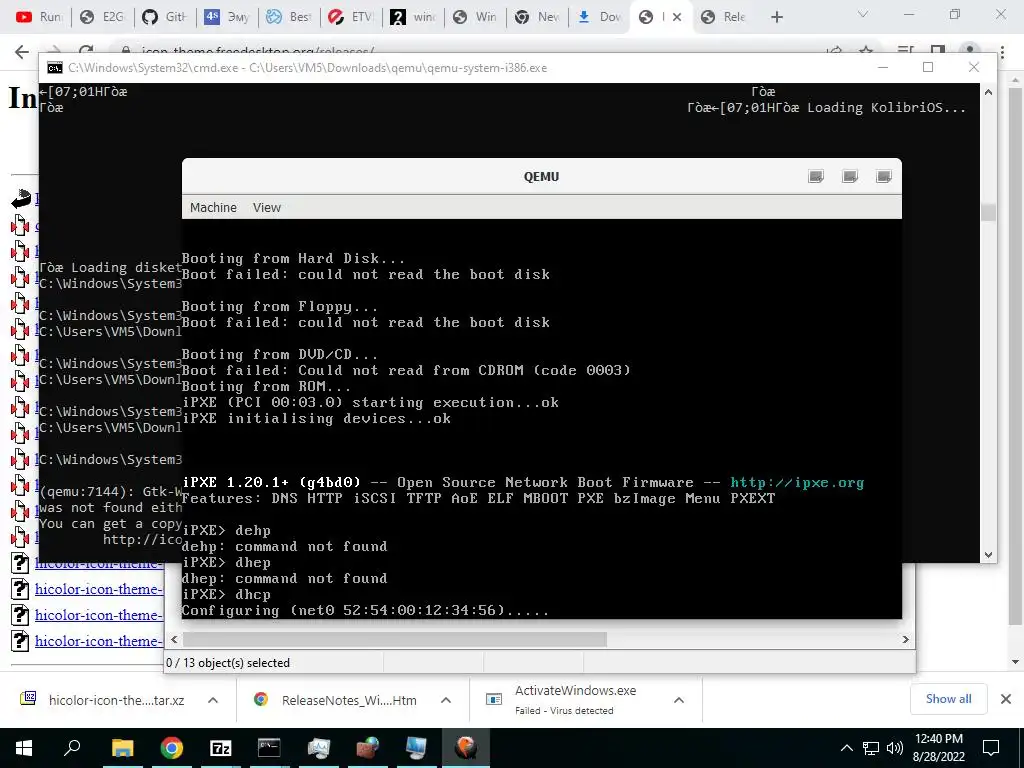Image resolution: width=1024 pixels, height=768 pixels.
Task: Click the horizontal scrollbar thumb below QEMU
Action: (394, 639)
